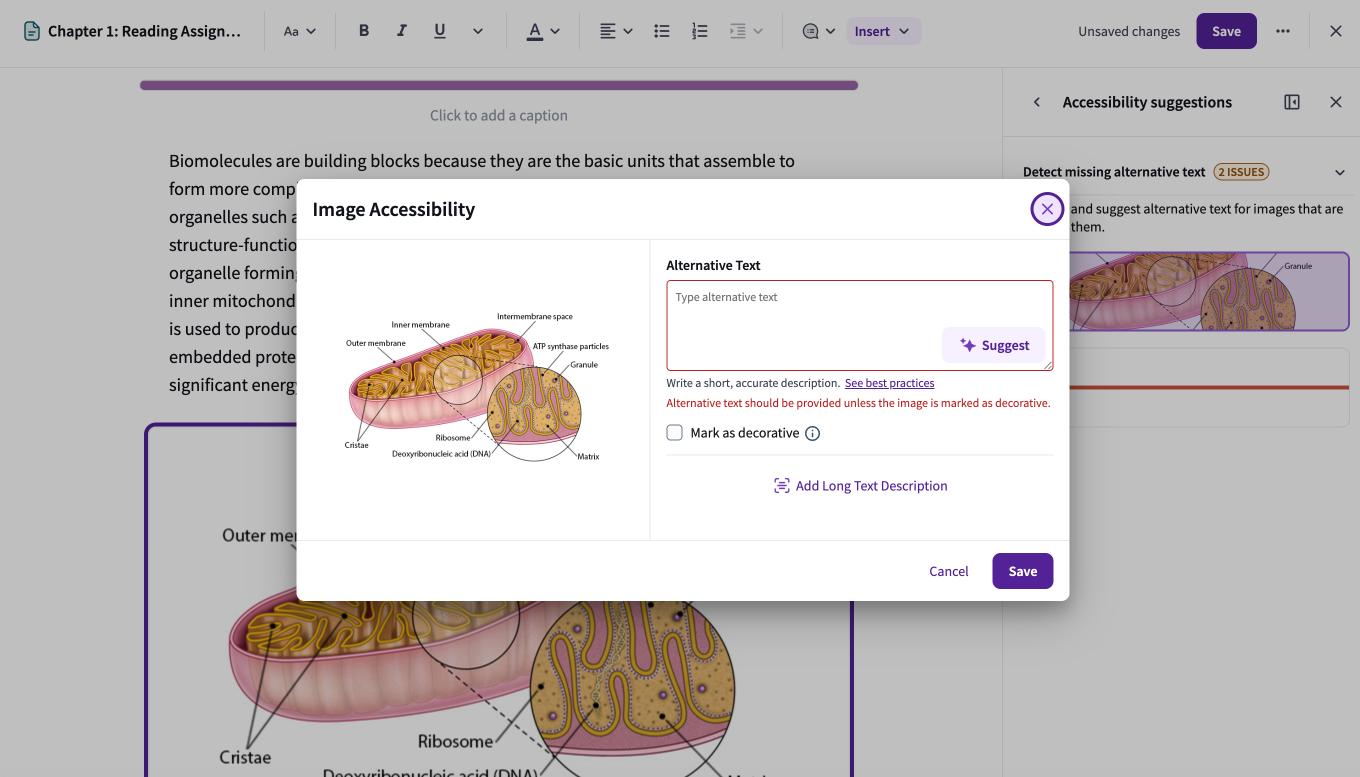Click the 2 ISSUES badge
This screenshot has width=1360, height=777.
point(1241,172)
